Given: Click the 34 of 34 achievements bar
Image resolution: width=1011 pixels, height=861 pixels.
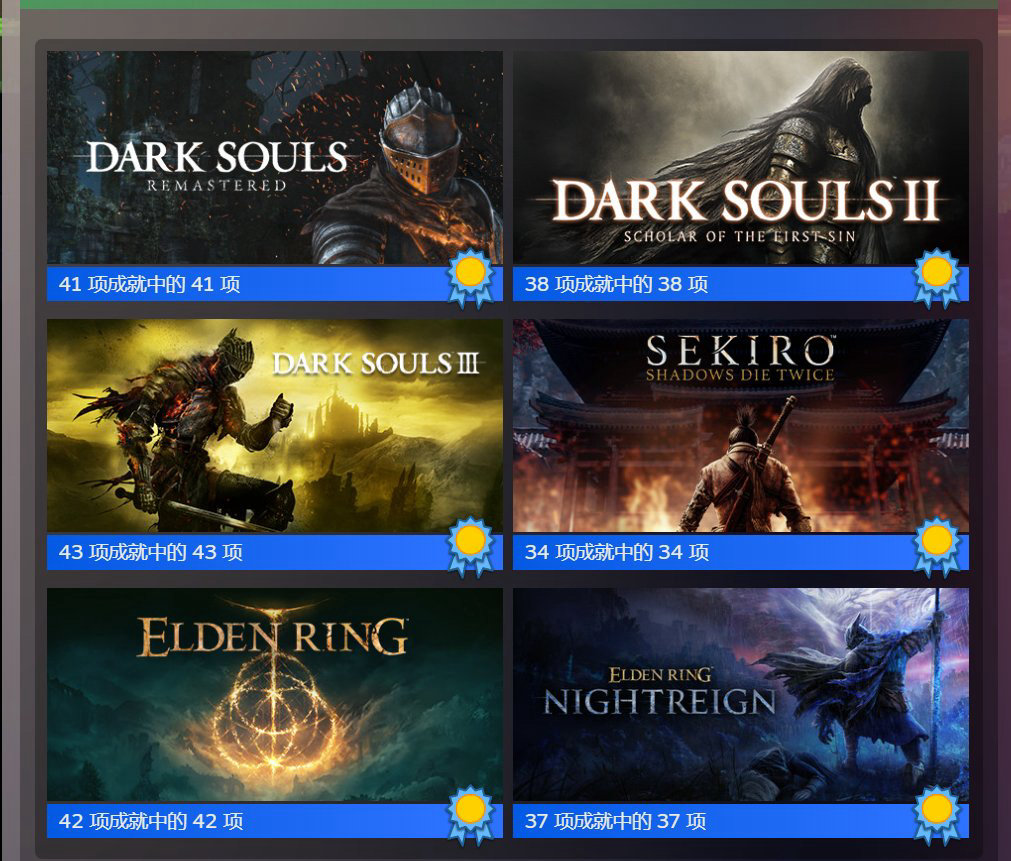Looking at the screenshot, I should [741, 552].
